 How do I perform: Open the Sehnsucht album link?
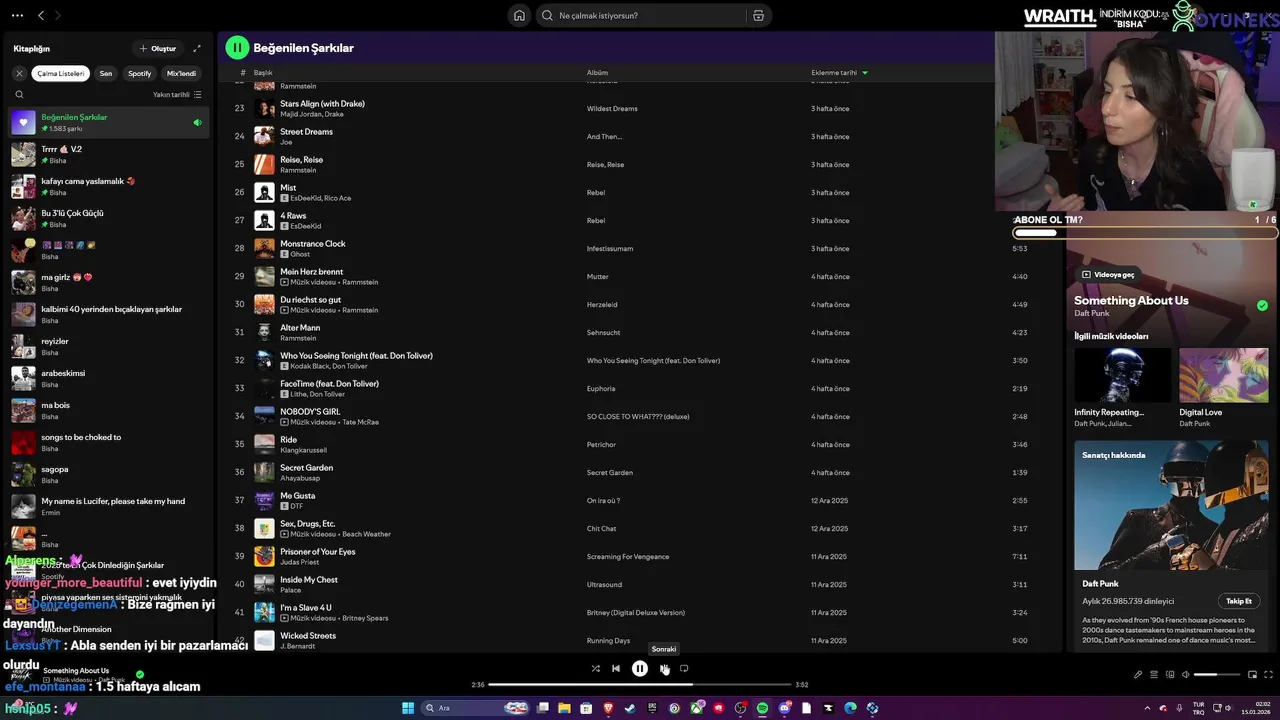click(x=603, y=332)
